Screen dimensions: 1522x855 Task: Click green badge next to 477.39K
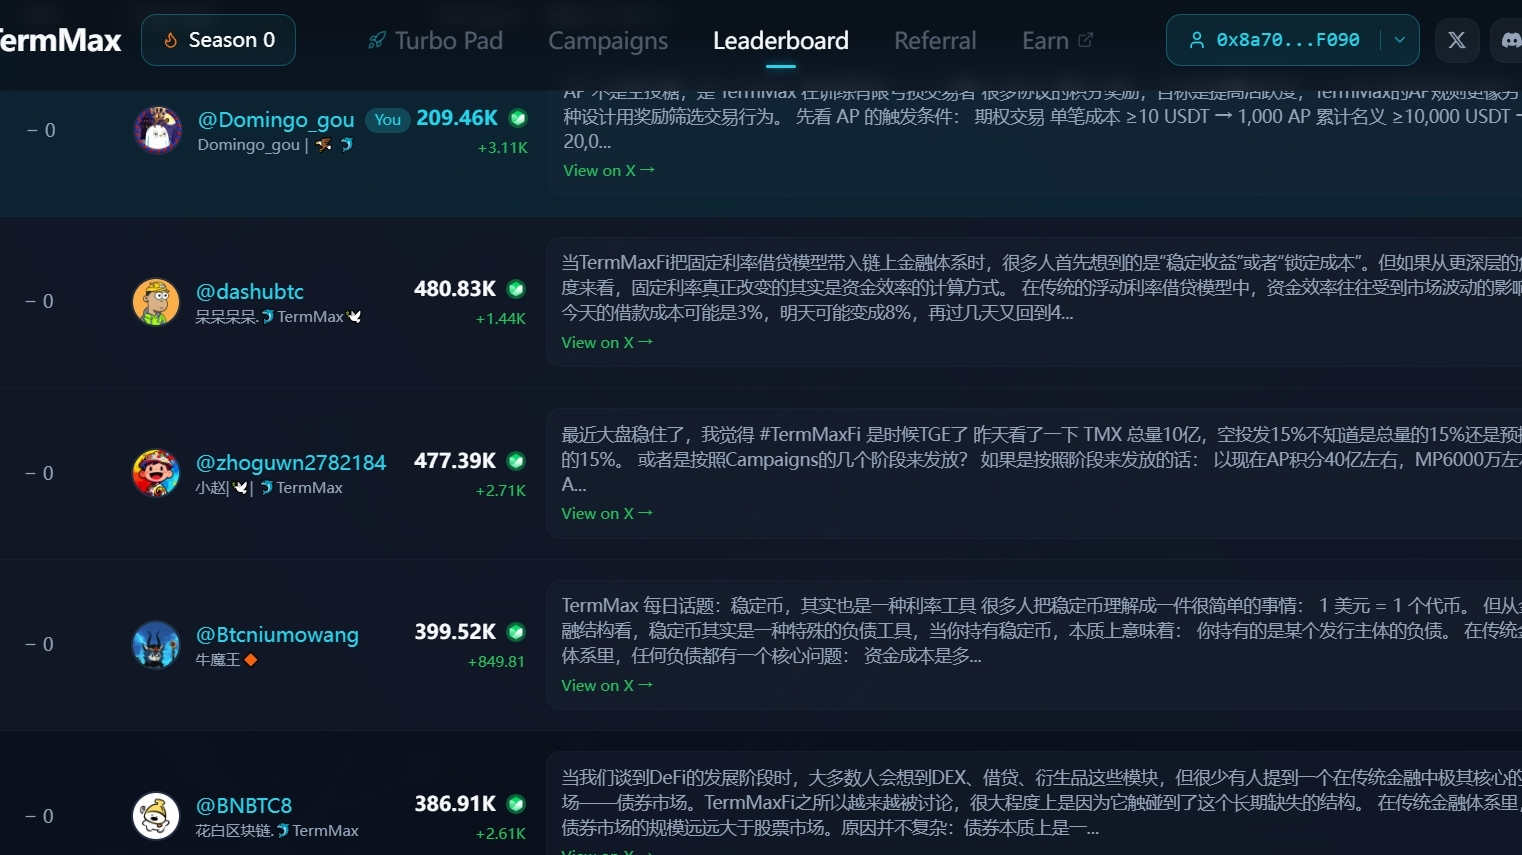(x=516, y=461)
